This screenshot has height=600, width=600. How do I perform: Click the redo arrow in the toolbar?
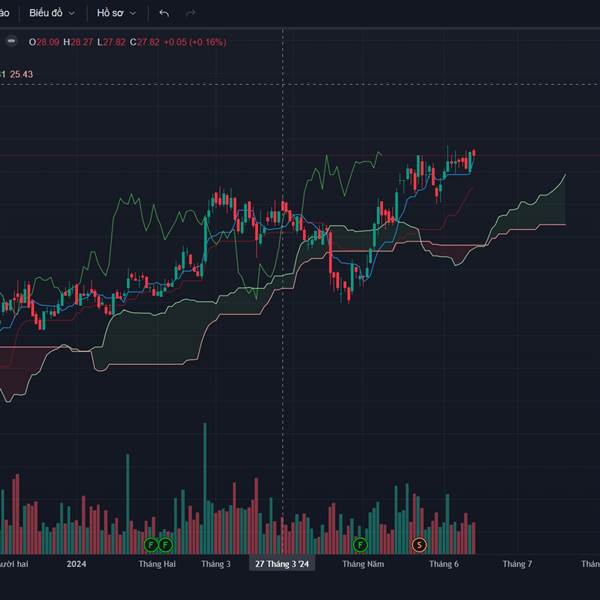[x=190, y=13]
